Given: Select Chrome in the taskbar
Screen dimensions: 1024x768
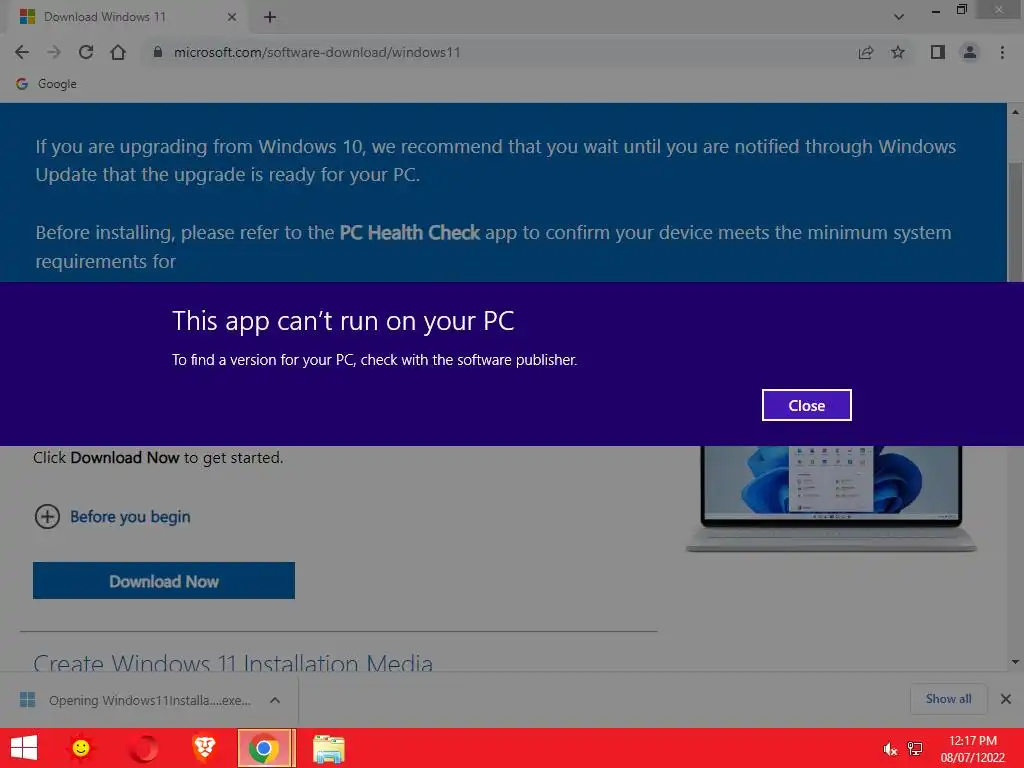Looking at the screenshot, I should click(x=264, y=748).
